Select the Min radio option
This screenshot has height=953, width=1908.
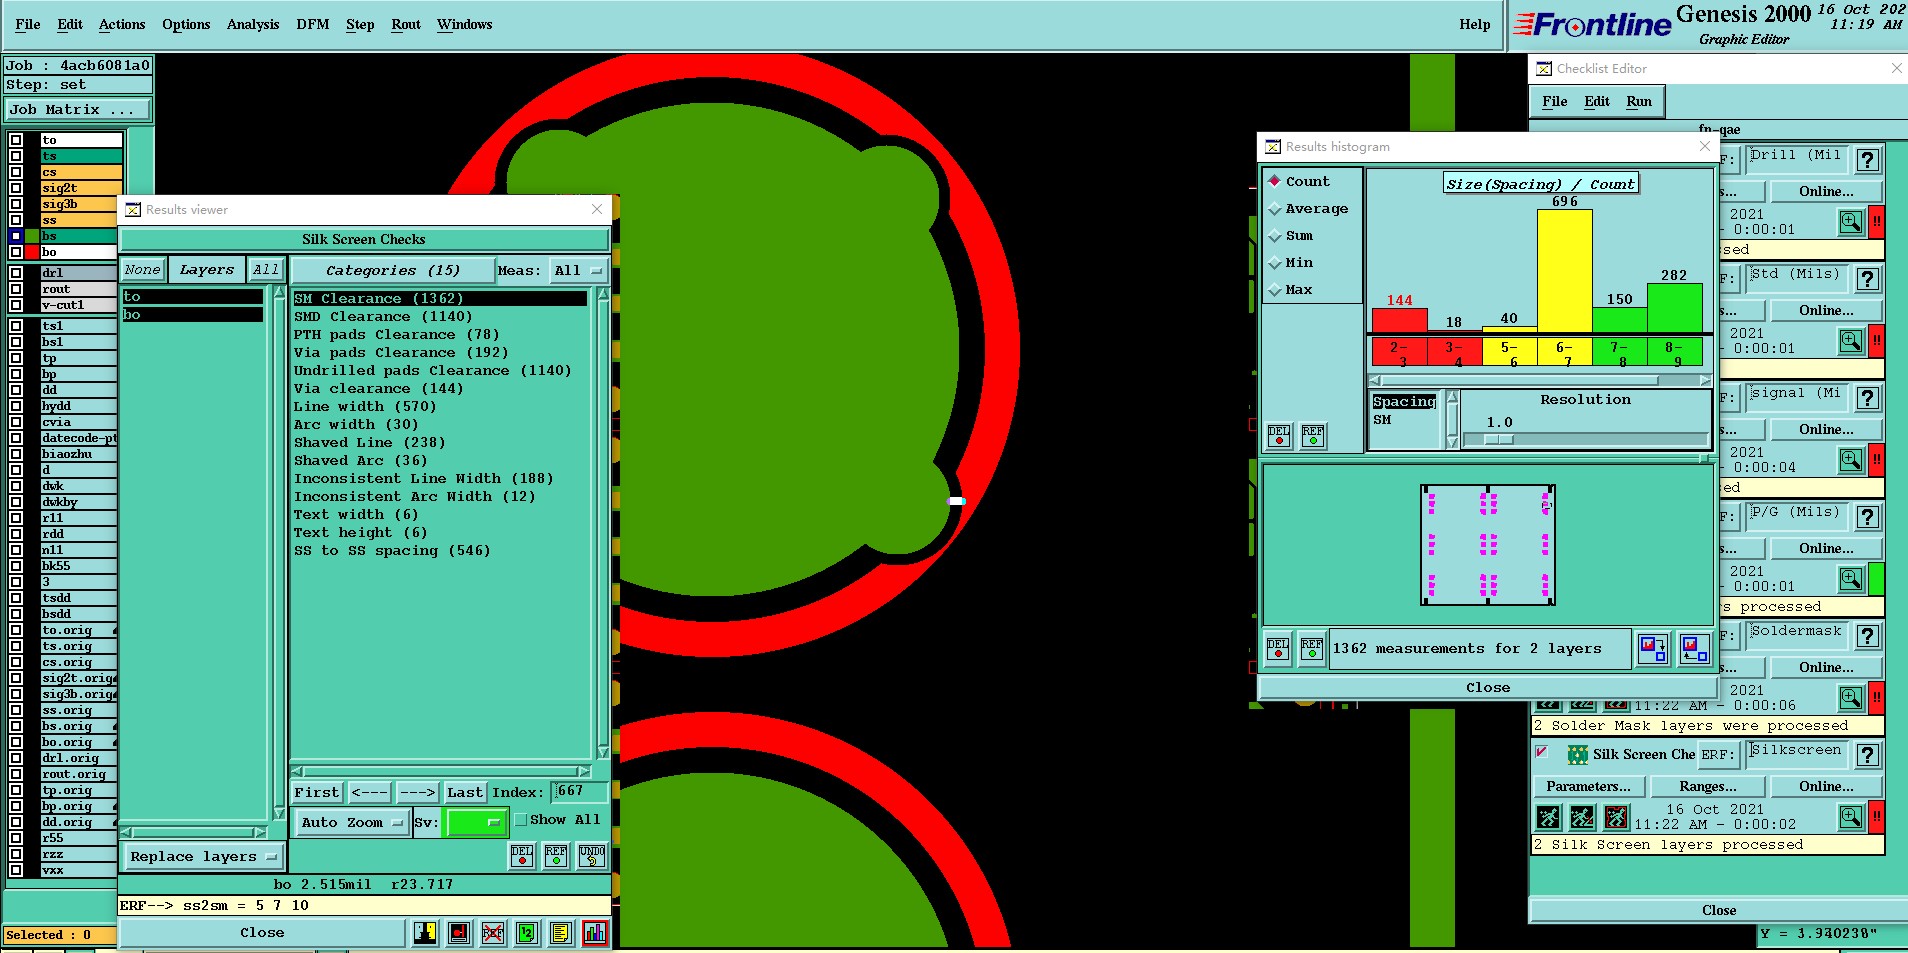(1291, 262)
